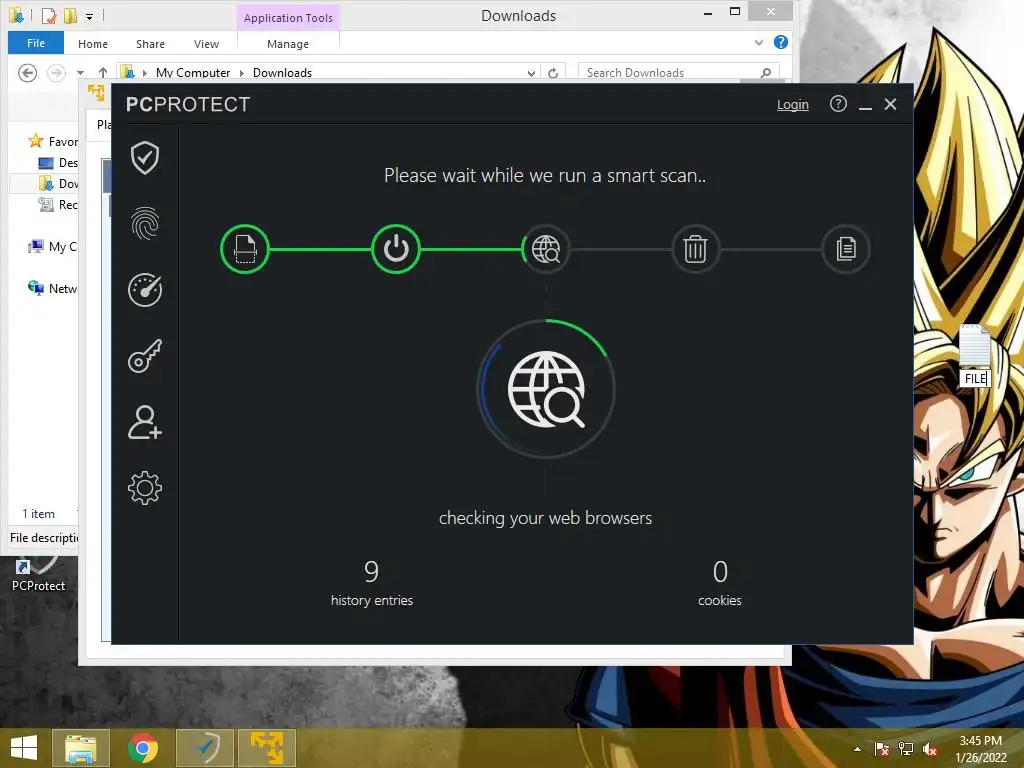1024x768 pixels.
Task: Click the web browser scan step icon
Action: 546,249
